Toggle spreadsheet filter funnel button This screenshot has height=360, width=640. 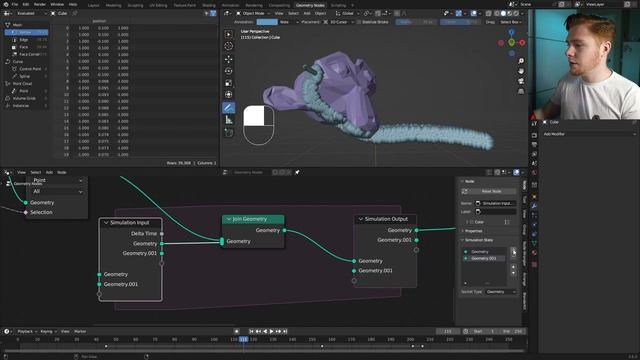tap(213, 13)
